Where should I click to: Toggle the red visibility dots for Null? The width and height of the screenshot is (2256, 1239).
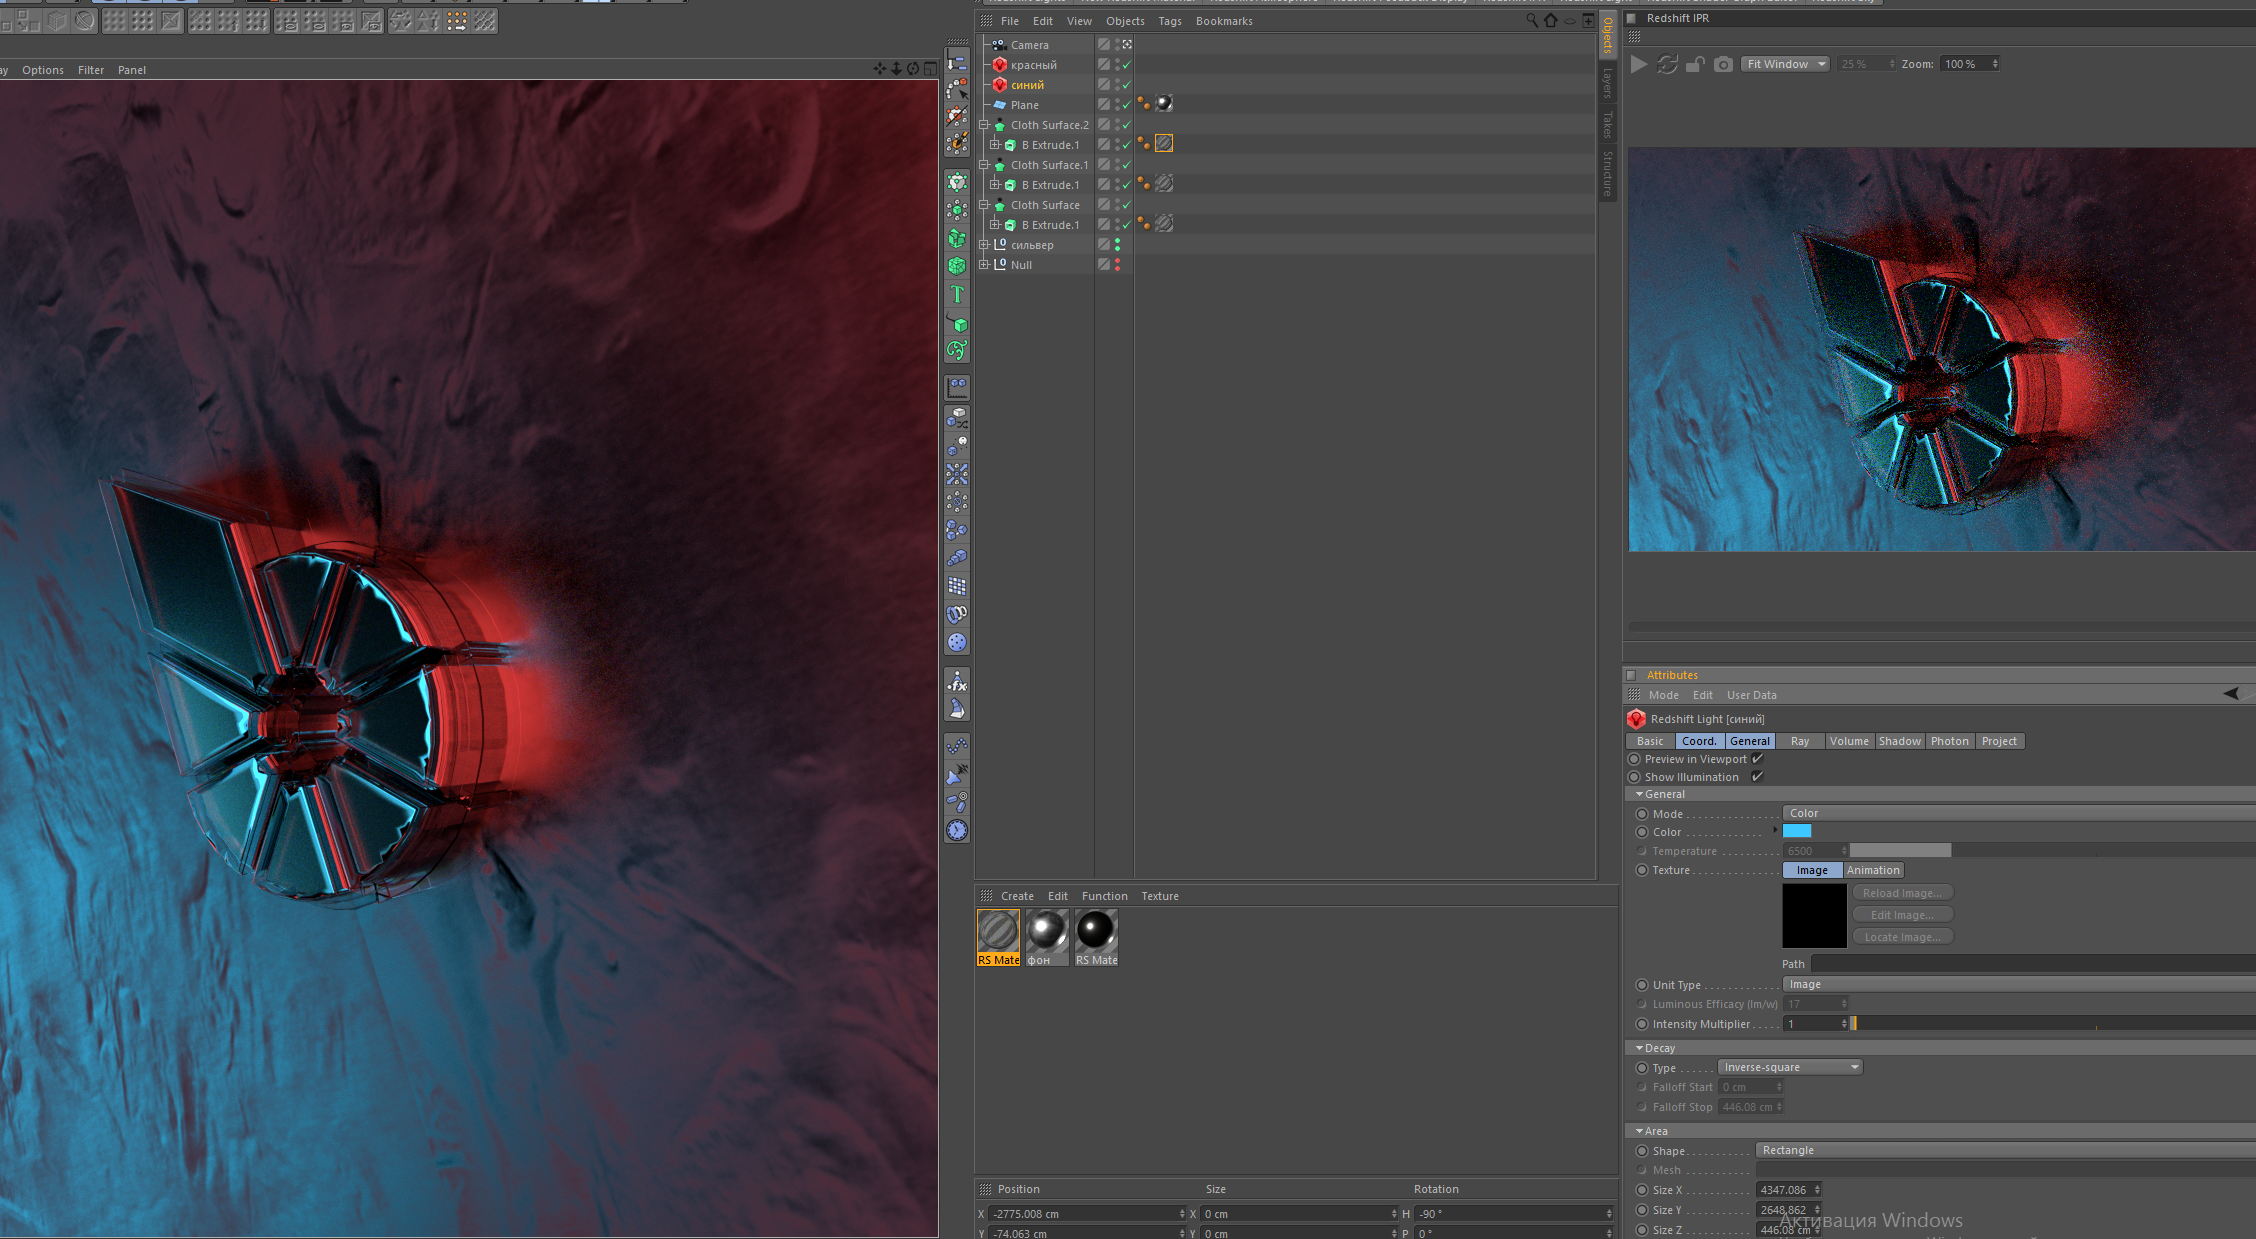[1117, 265]
